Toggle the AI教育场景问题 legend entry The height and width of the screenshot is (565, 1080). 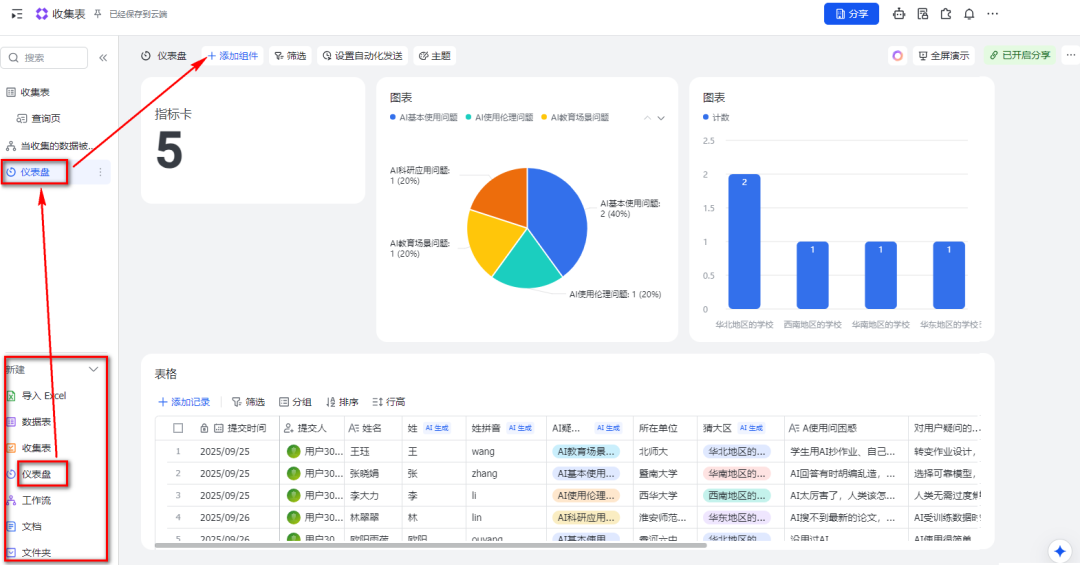click(575, 117)
